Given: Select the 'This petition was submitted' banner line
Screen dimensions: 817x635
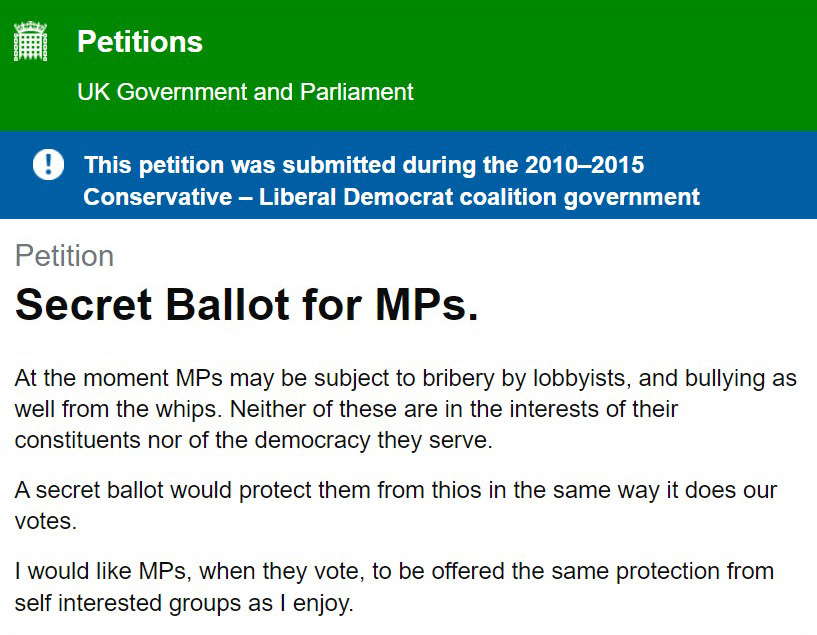Looking at the screenshot, I should pos(364,165).
